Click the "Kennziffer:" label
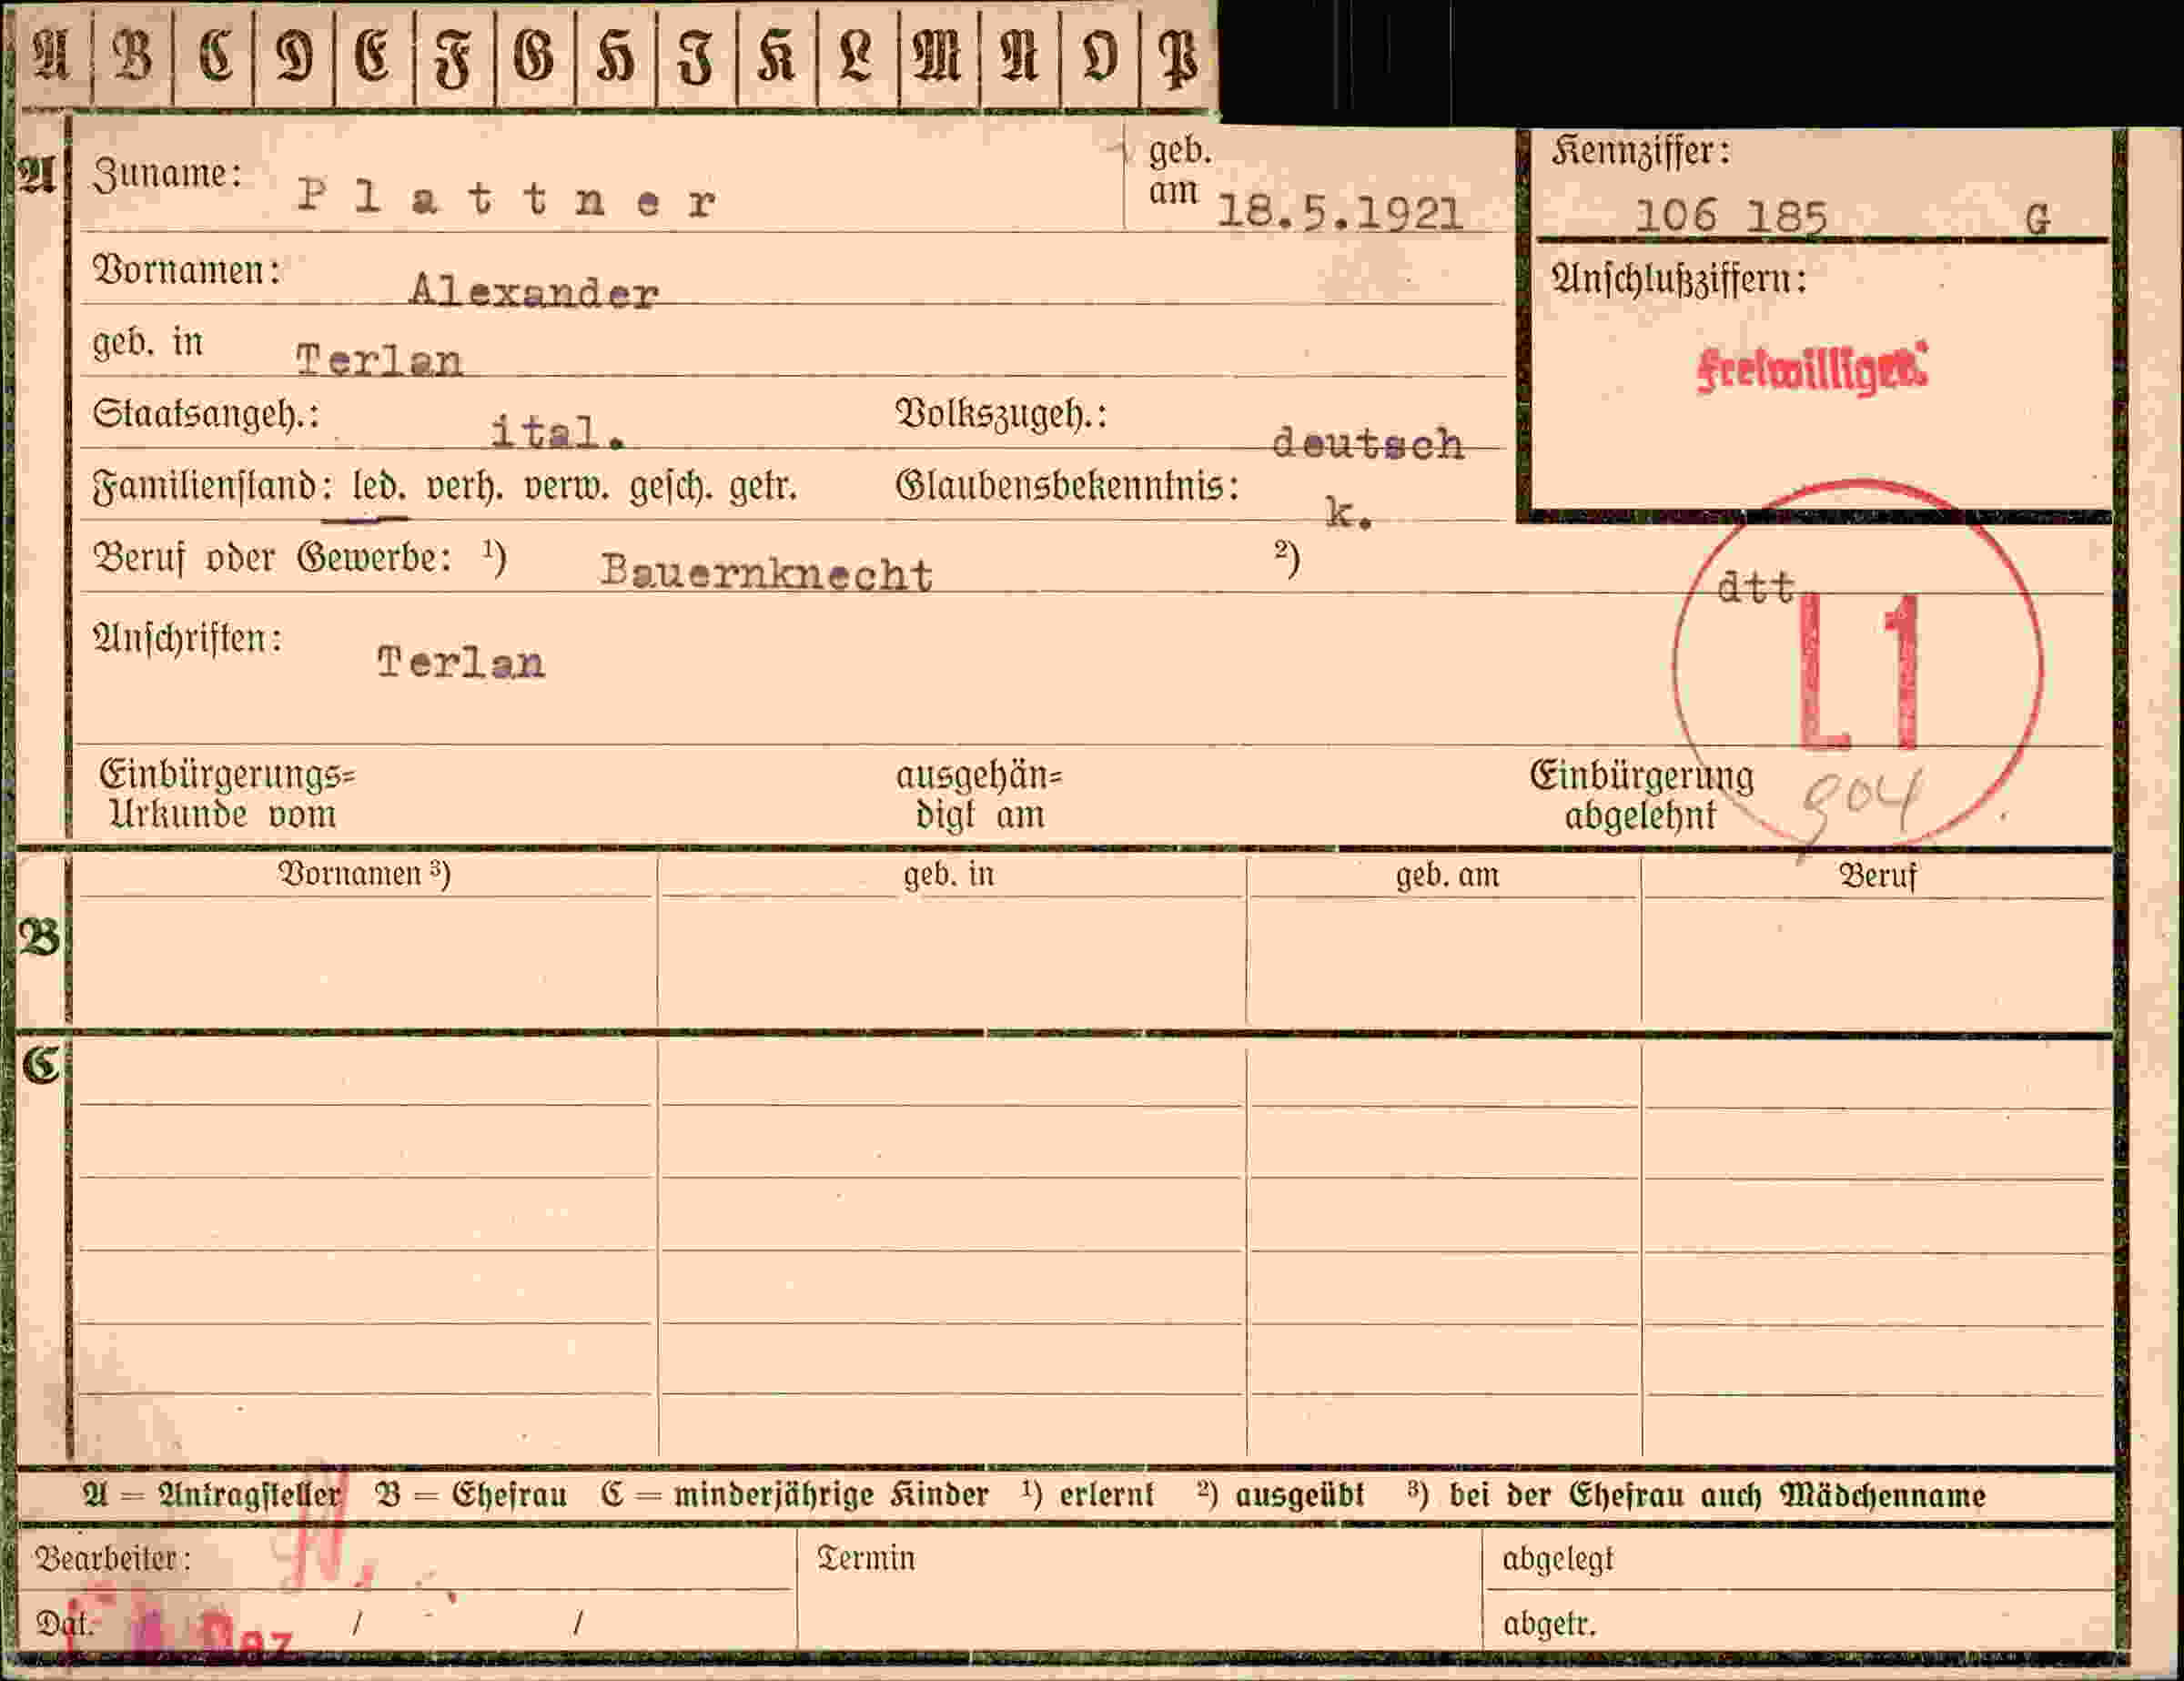Screen dimensions: 2184x1681 tap(1640, 152)
